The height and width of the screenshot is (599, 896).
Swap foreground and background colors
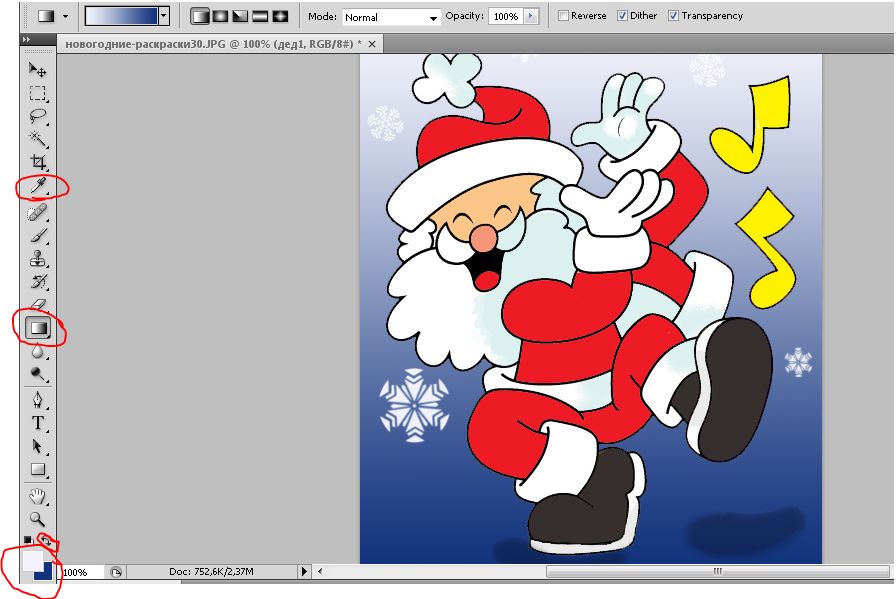point(46,540)
